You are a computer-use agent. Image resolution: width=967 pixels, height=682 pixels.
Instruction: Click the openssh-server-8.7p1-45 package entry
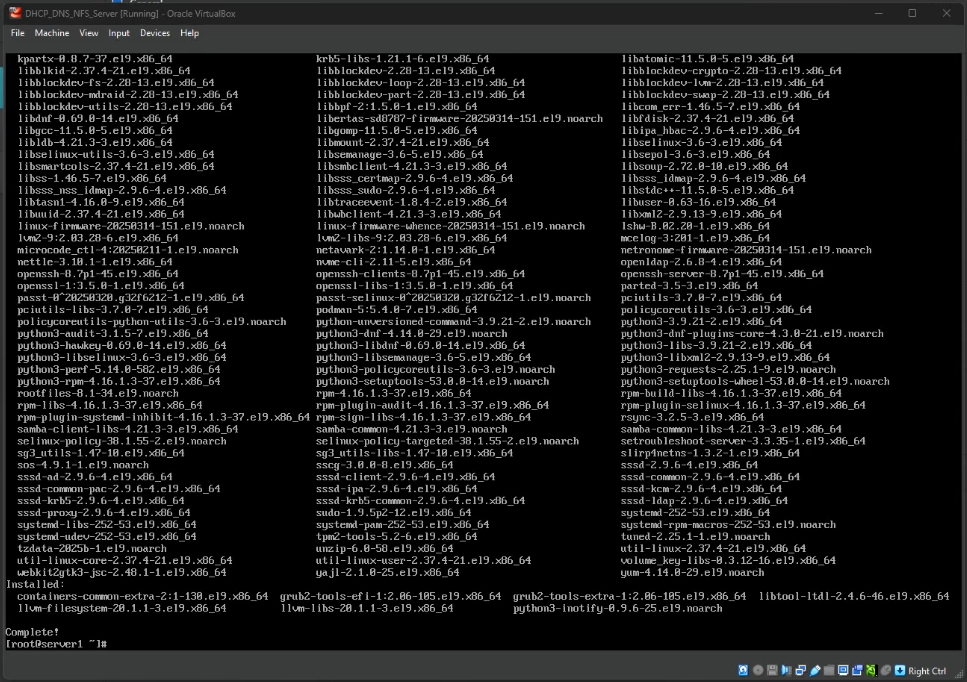pyautogui.click(x=722, y=274)
